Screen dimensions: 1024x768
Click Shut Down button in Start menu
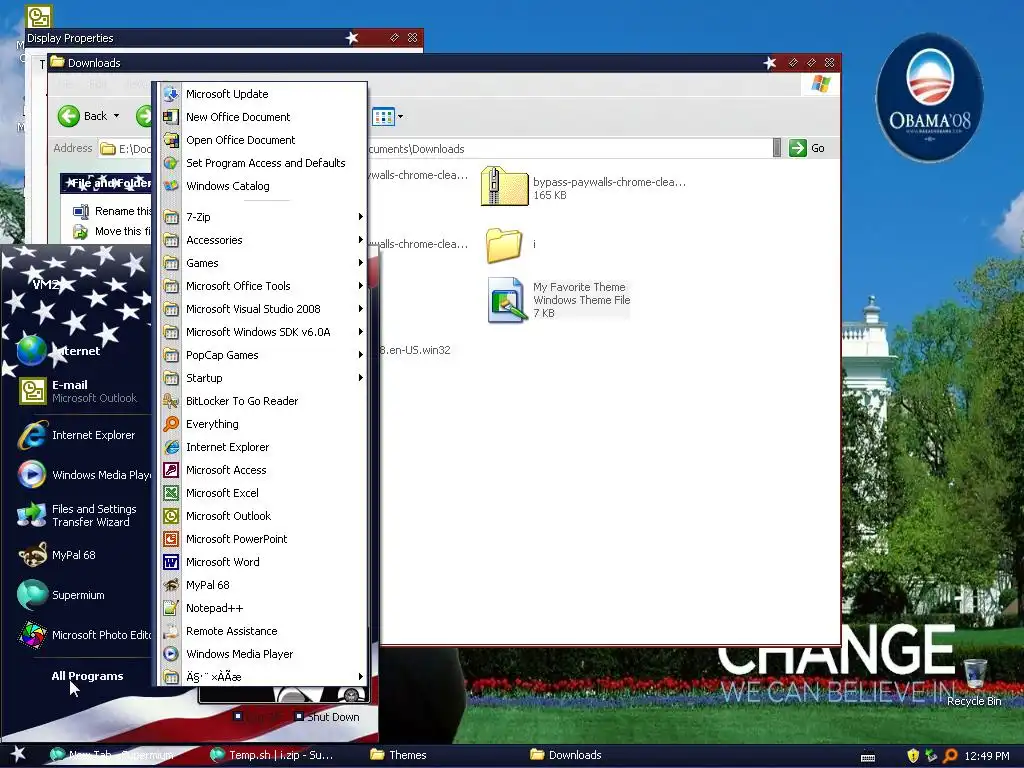[326, 717]
